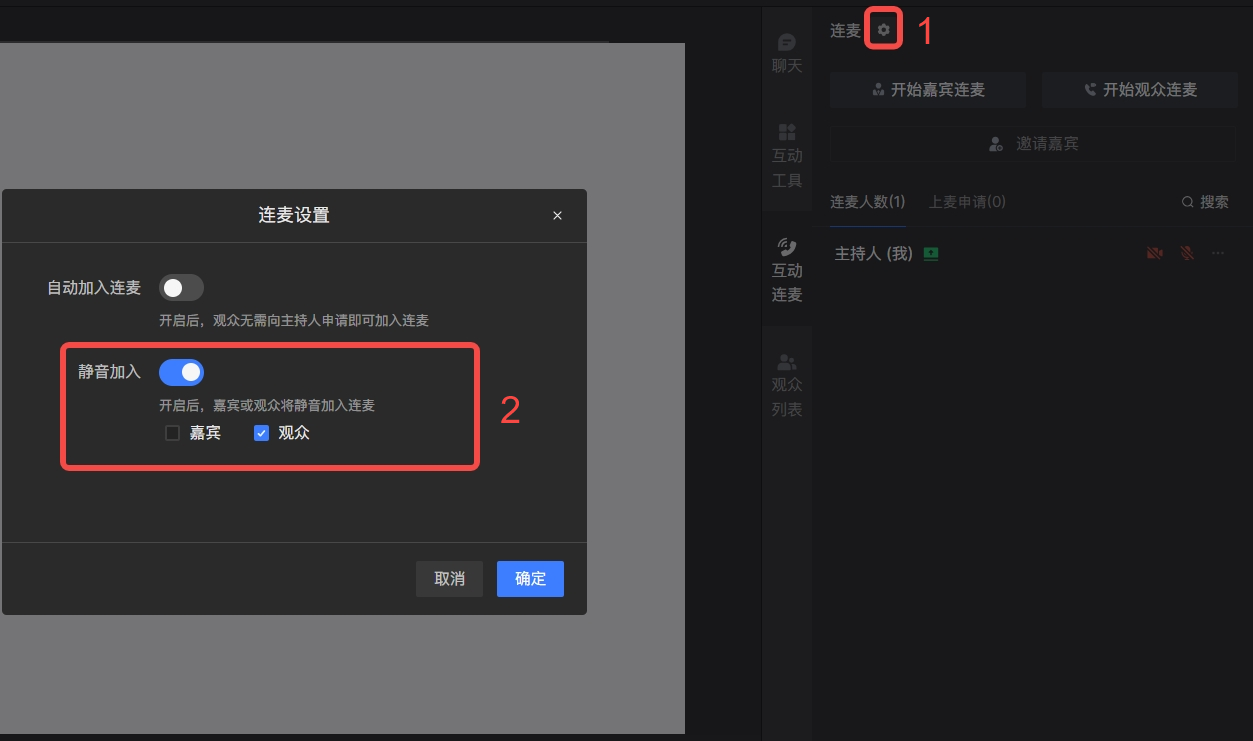Confirm settings with the 确定 button
This screenshot has height=741, width=1253.
pyautogui.click(x=530, y=579)
